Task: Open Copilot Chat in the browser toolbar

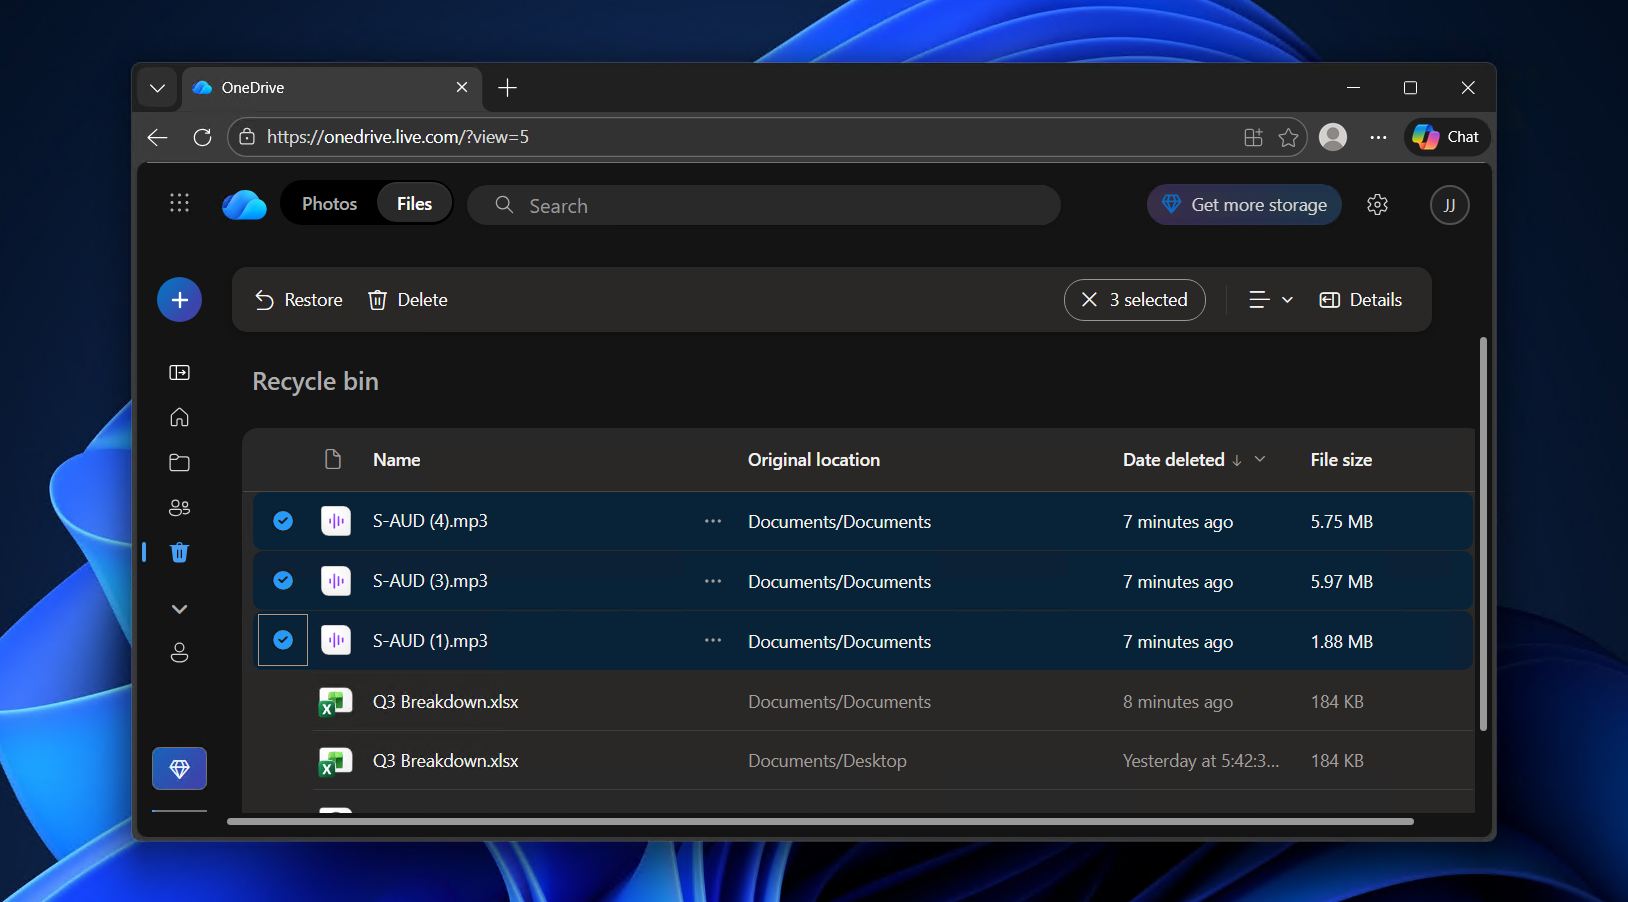Action: [1445, 137]
